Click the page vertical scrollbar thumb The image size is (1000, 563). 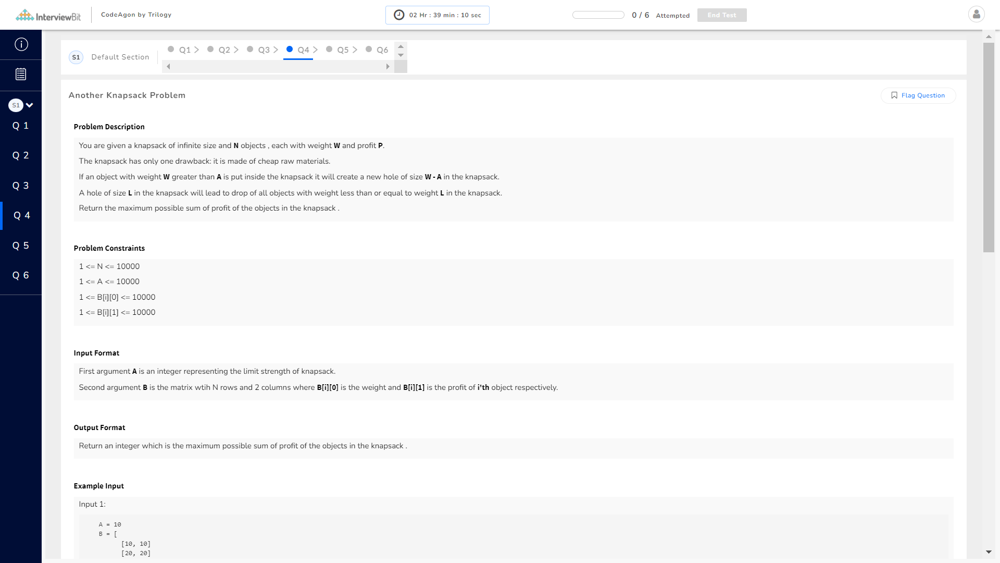pos(989,147)
